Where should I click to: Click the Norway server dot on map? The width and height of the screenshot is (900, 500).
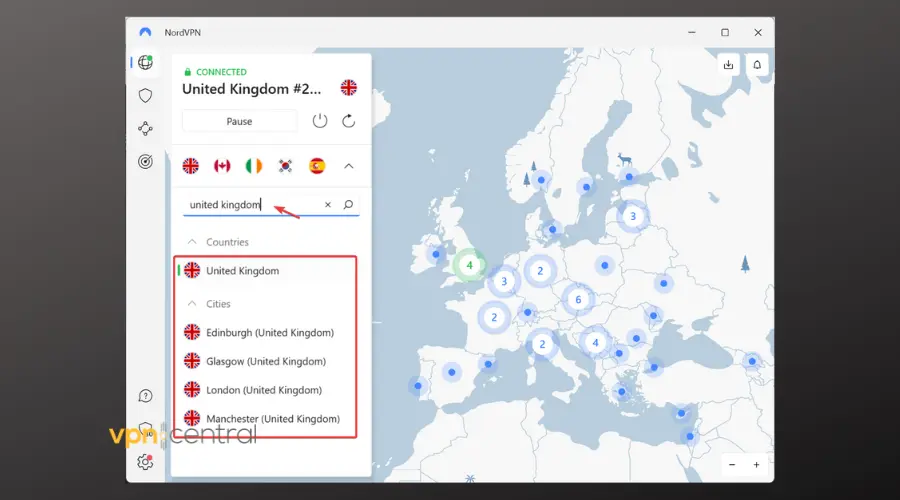[541, 180]
